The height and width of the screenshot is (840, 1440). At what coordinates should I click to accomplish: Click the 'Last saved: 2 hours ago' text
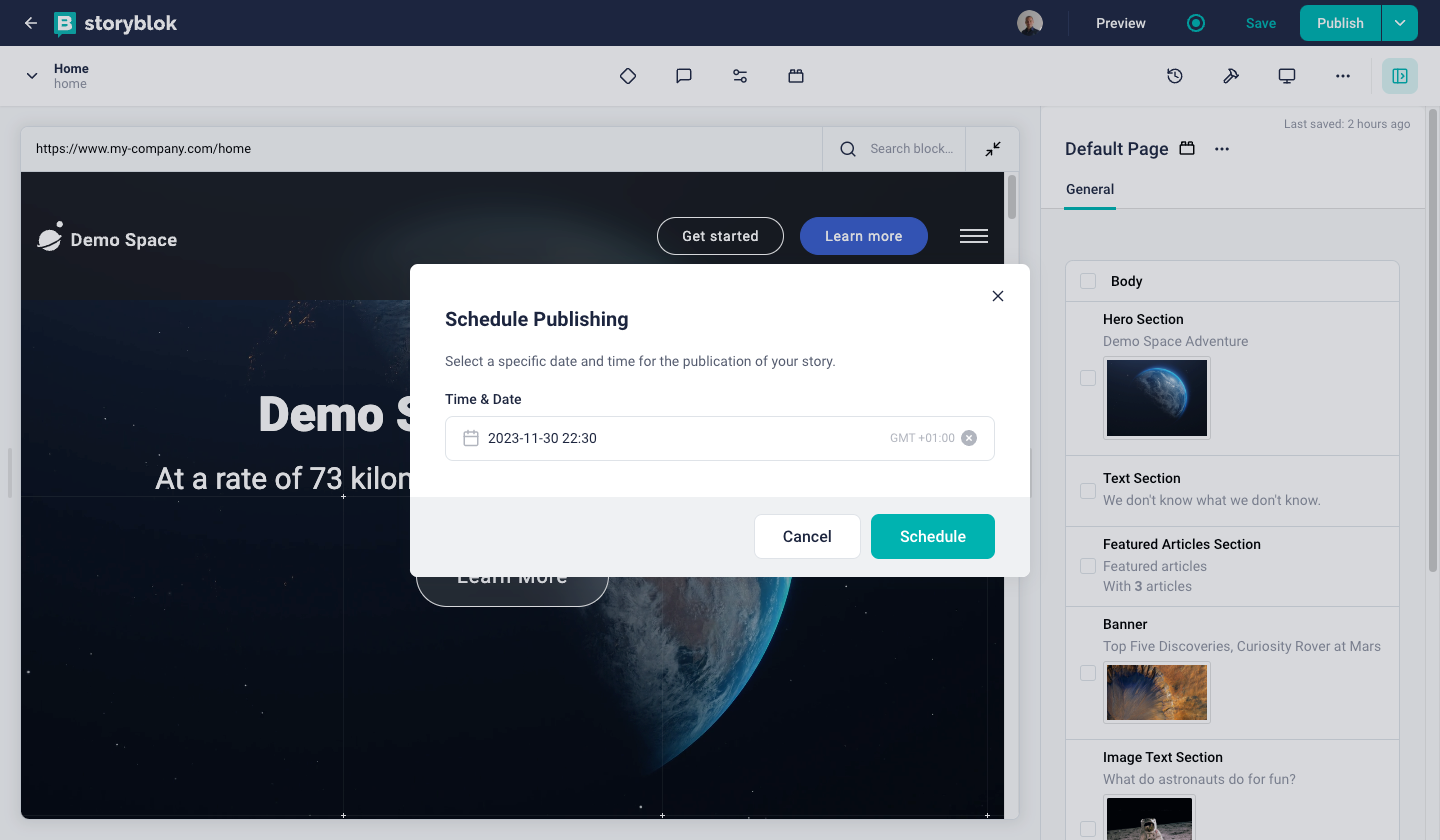coord(1347,124)
